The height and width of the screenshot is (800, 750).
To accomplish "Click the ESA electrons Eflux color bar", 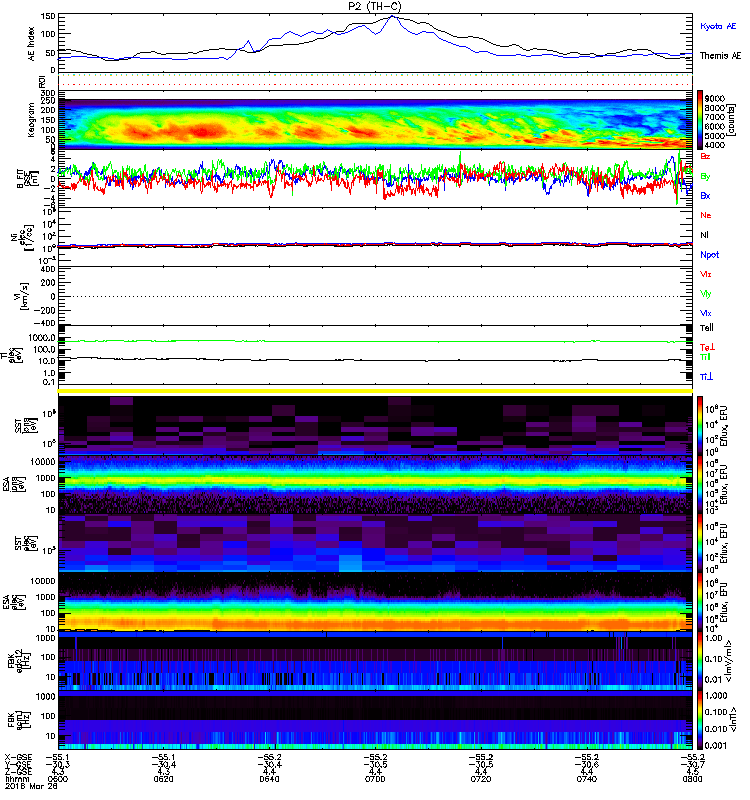I will click(700, 602).
